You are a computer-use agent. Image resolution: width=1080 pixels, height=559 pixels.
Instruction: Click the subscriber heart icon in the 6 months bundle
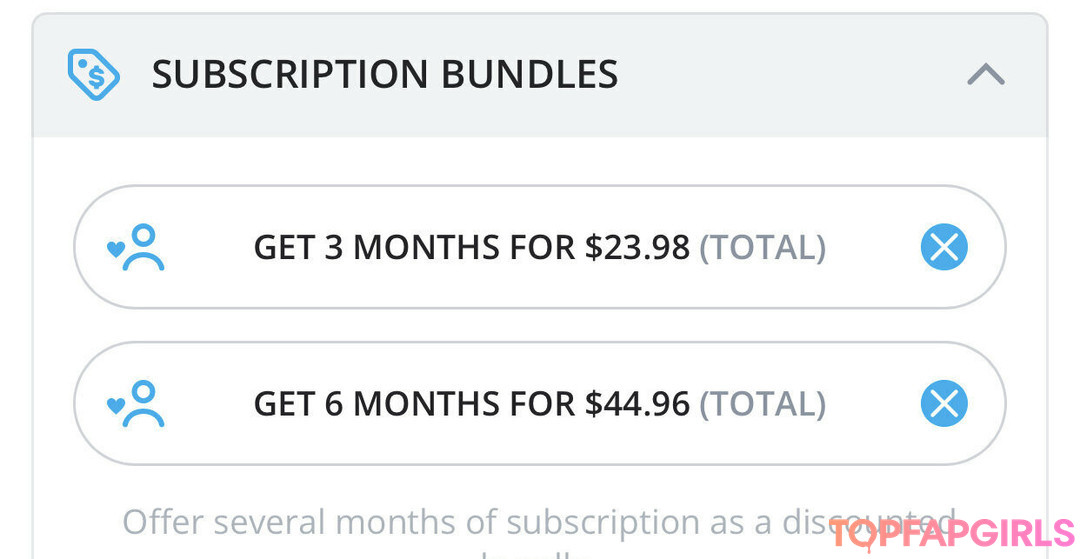(x=137, y=404)
